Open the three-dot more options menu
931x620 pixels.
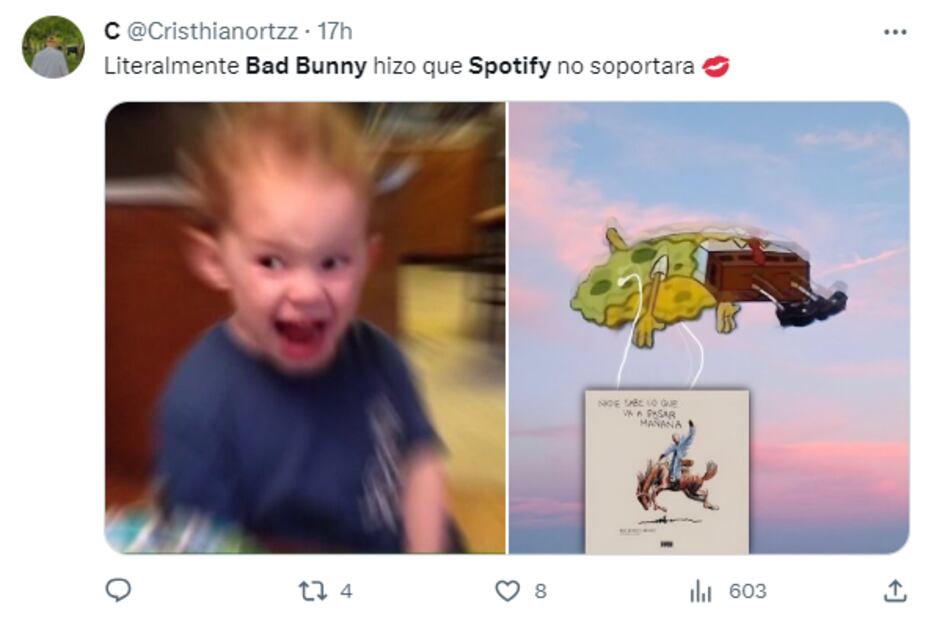[x=895, y=32]
